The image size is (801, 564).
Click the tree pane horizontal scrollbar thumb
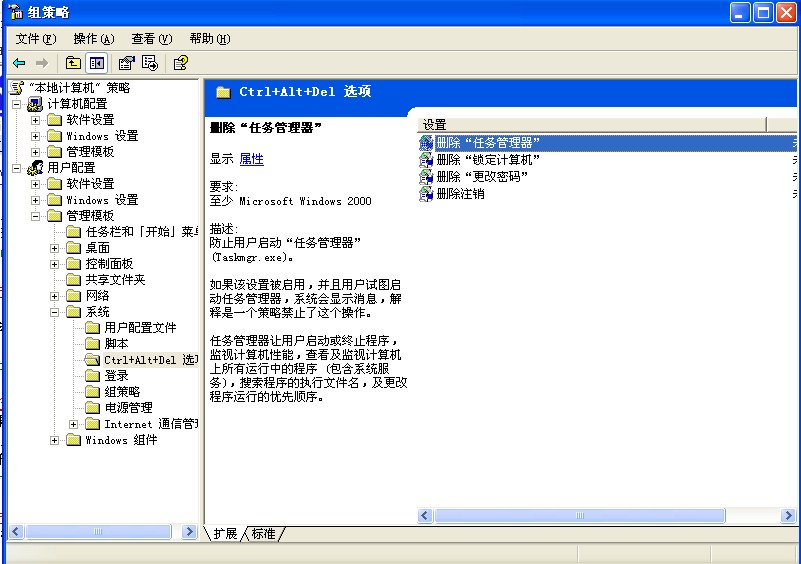pyautogui.click(x=98, y=532)
